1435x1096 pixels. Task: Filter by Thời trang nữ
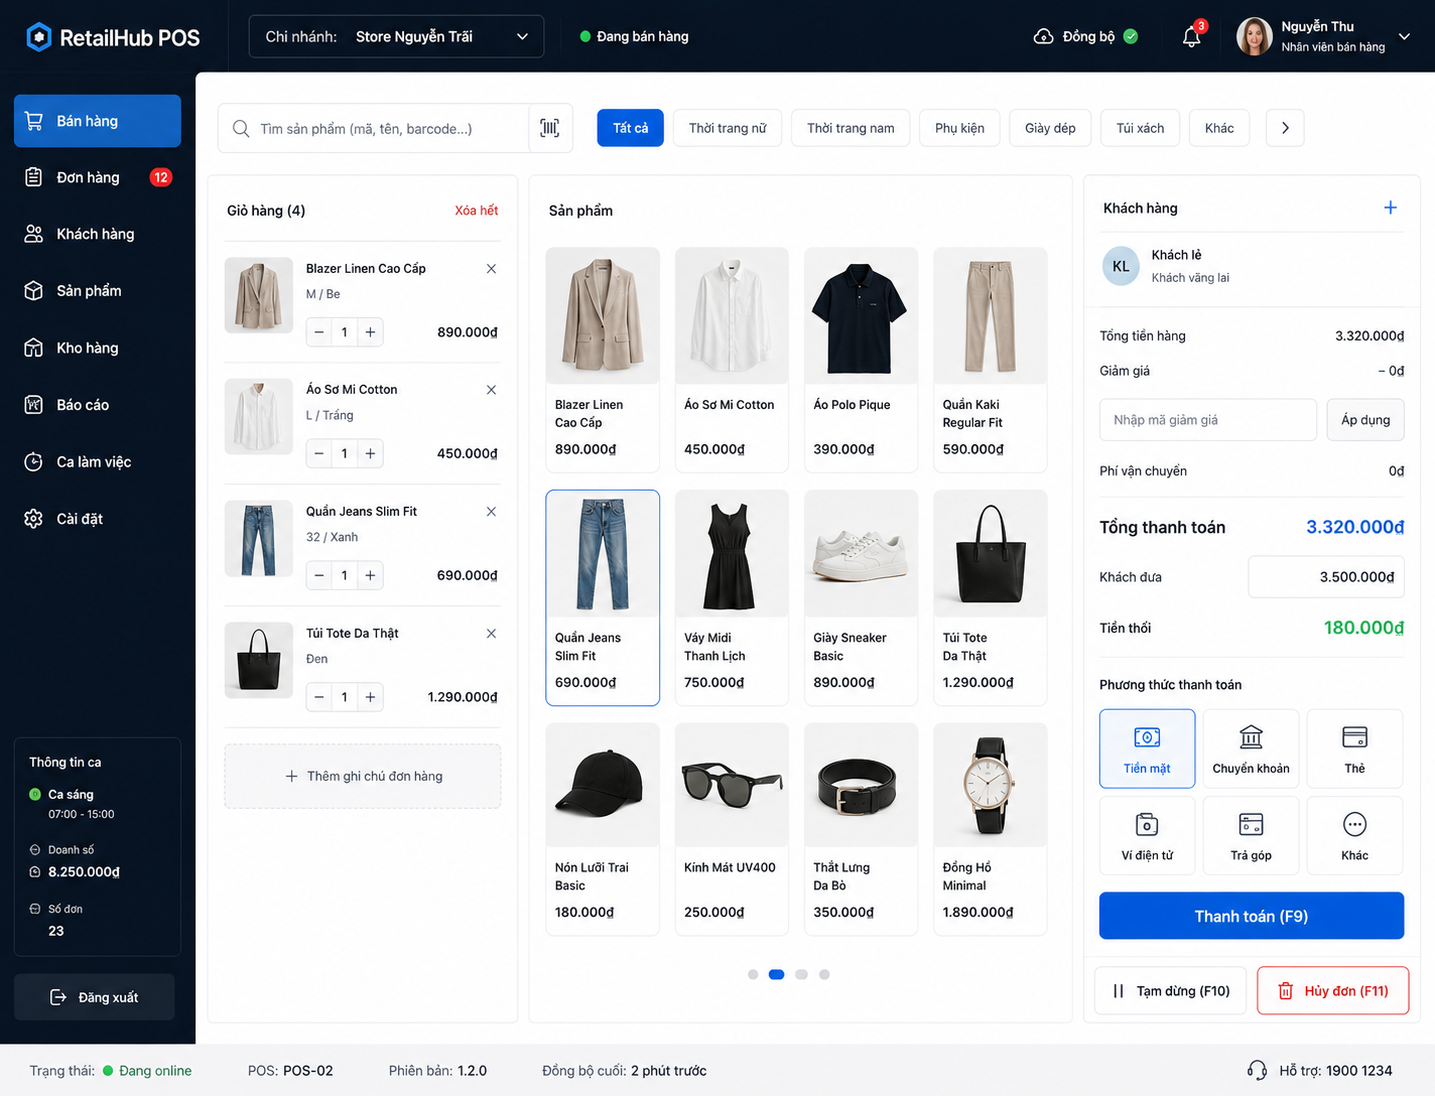(x=727, y=128)
